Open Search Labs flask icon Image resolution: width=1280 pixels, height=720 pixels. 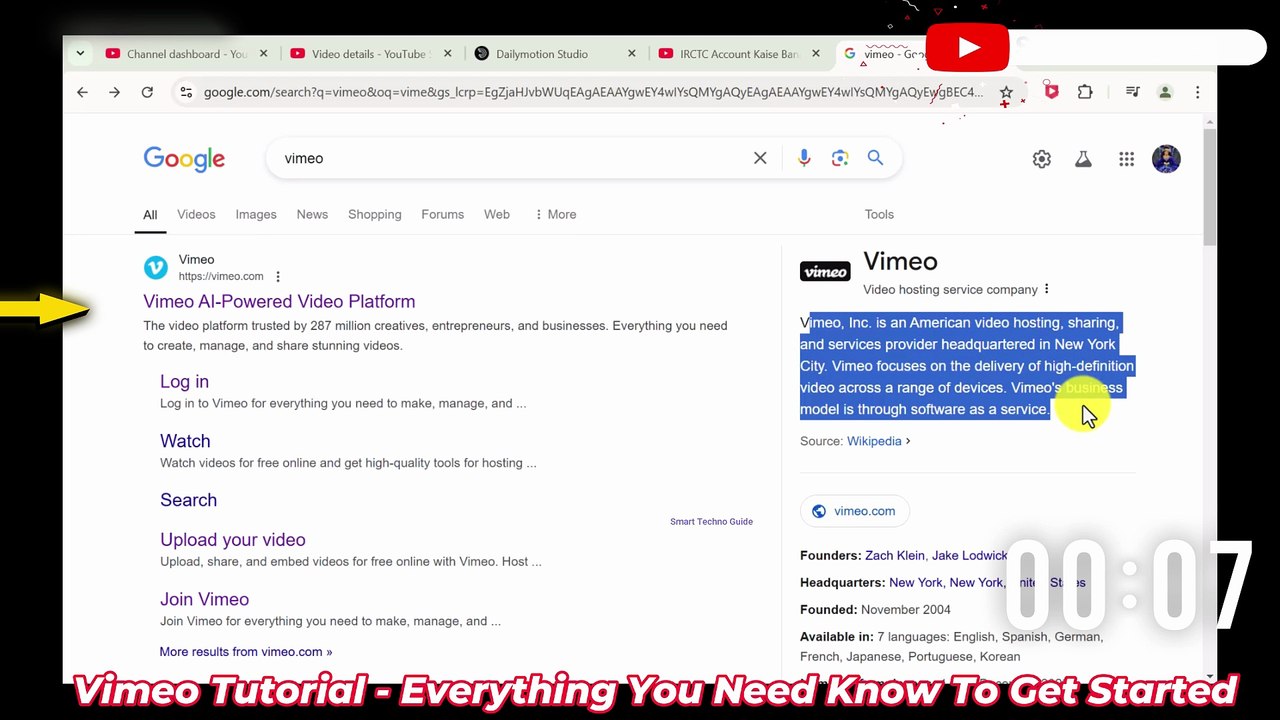(x=1083, y=159)
